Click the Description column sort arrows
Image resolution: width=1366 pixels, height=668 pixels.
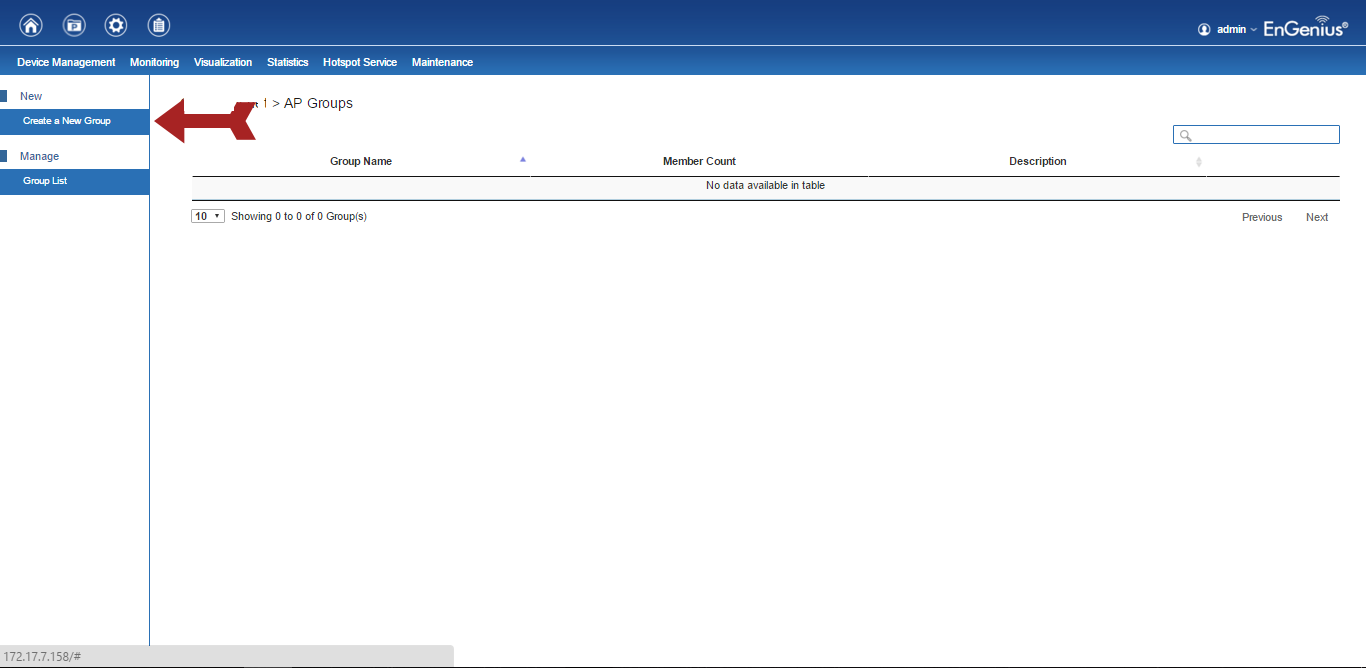[1199, 162]
